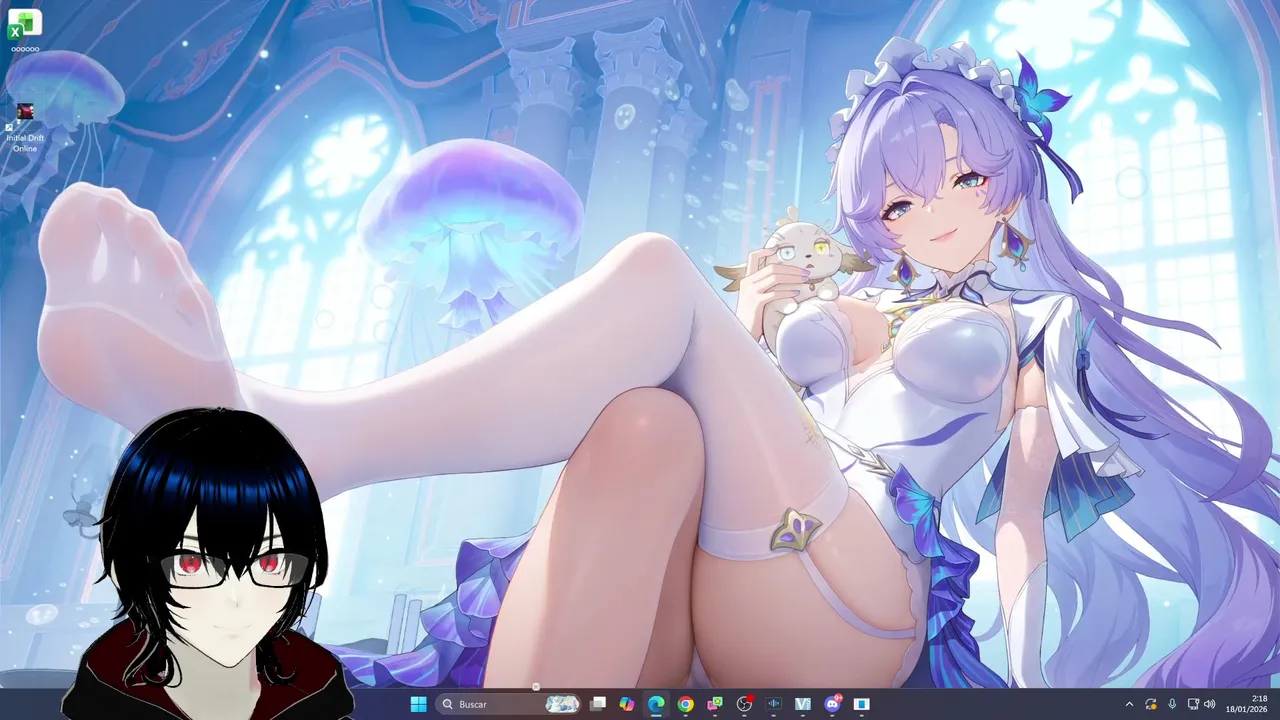
Task: Click the microphone tray icon
Action: [x=1172, y=704]
